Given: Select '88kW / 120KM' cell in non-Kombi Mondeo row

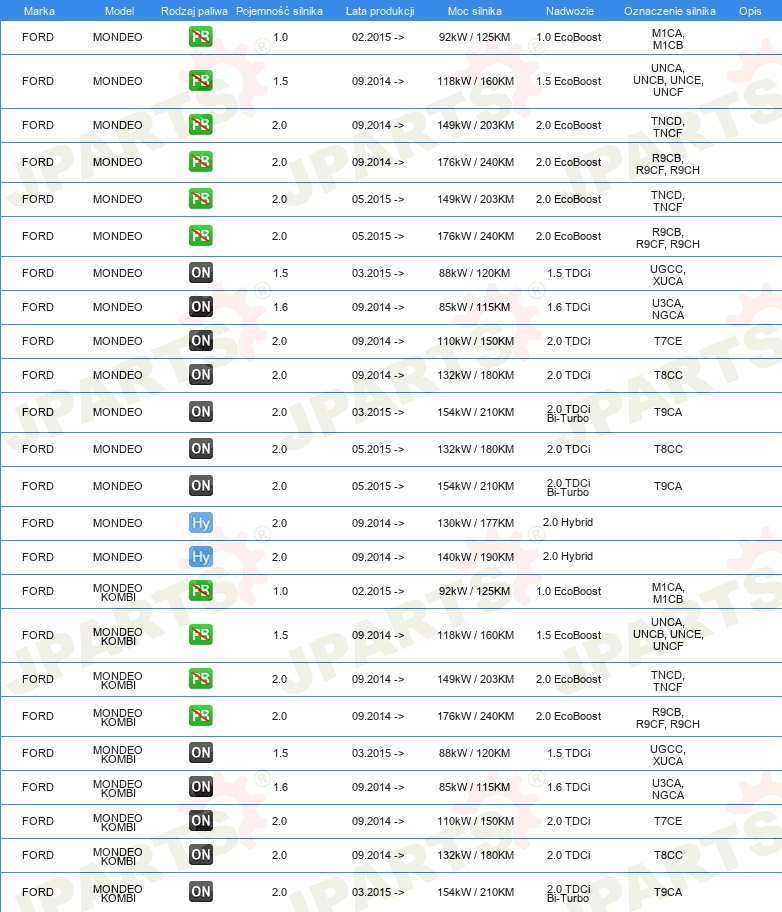Looking at the screenshot, I should point(474,273).
